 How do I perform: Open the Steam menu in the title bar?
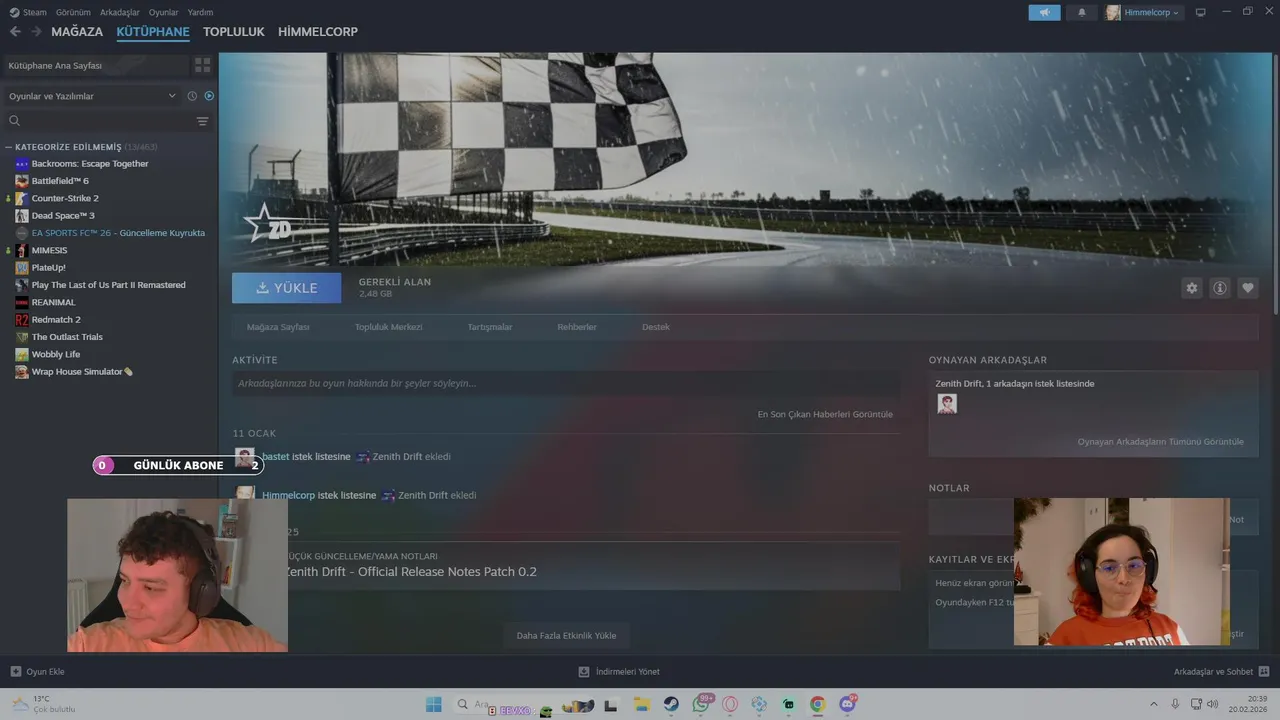[27, 12]
